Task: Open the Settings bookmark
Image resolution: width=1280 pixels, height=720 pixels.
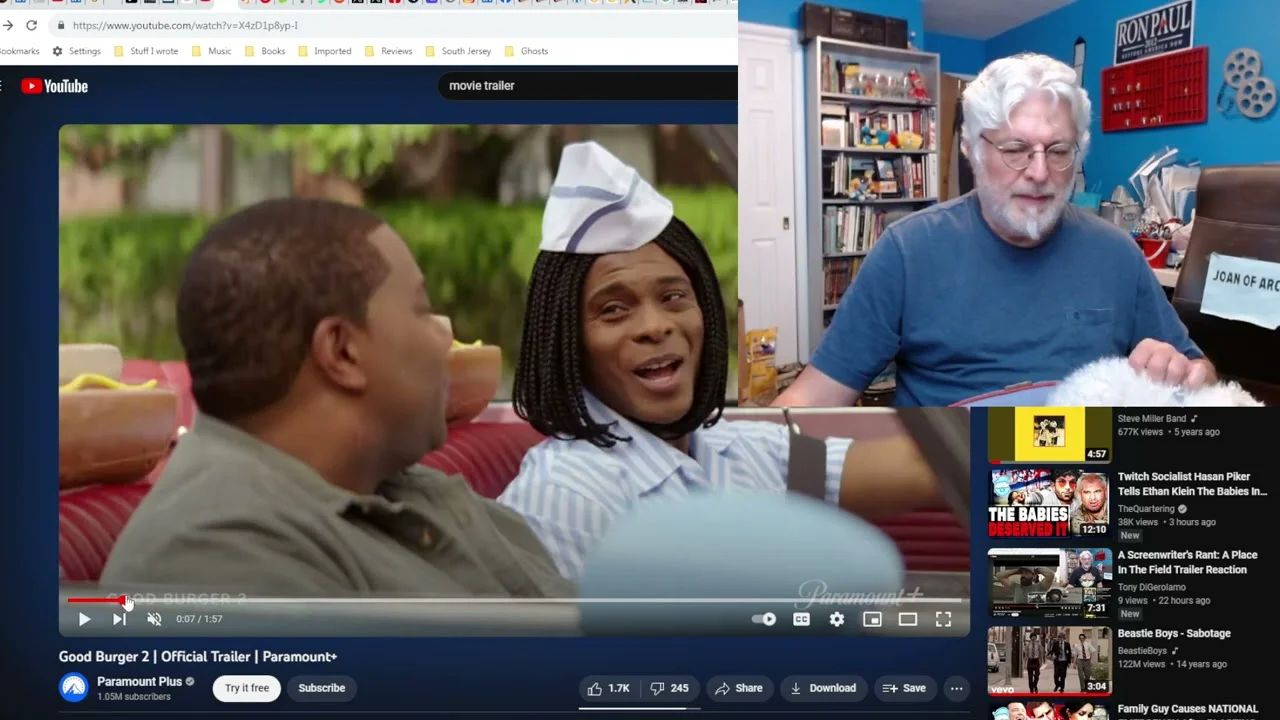Action: (x=76, y=51)
